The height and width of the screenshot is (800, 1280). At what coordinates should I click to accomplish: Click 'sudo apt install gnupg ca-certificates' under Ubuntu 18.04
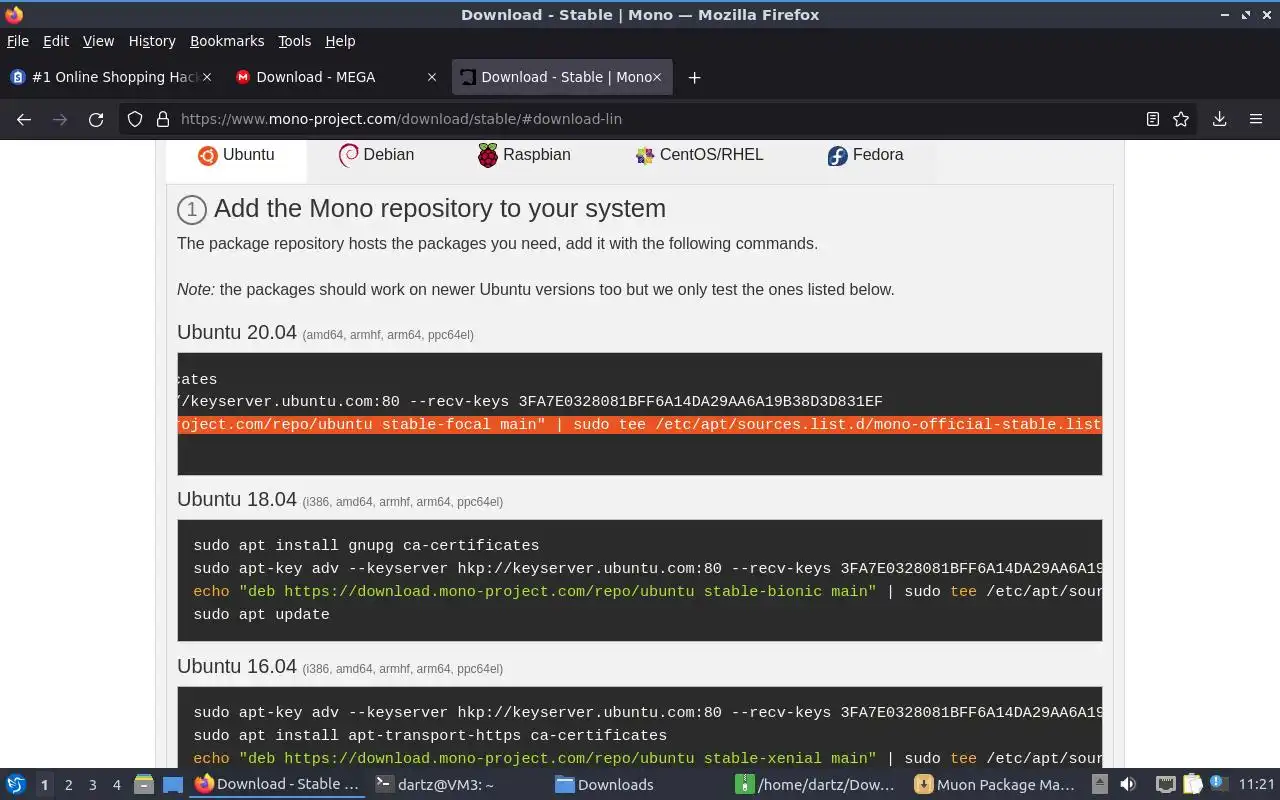click(366, 546)
